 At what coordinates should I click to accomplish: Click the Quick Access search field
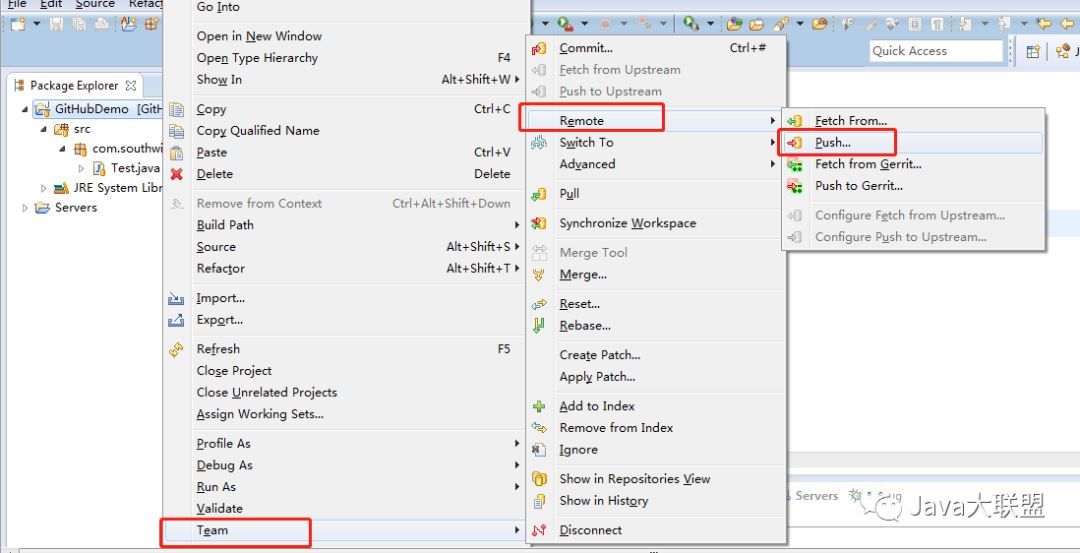click(936, 51)
